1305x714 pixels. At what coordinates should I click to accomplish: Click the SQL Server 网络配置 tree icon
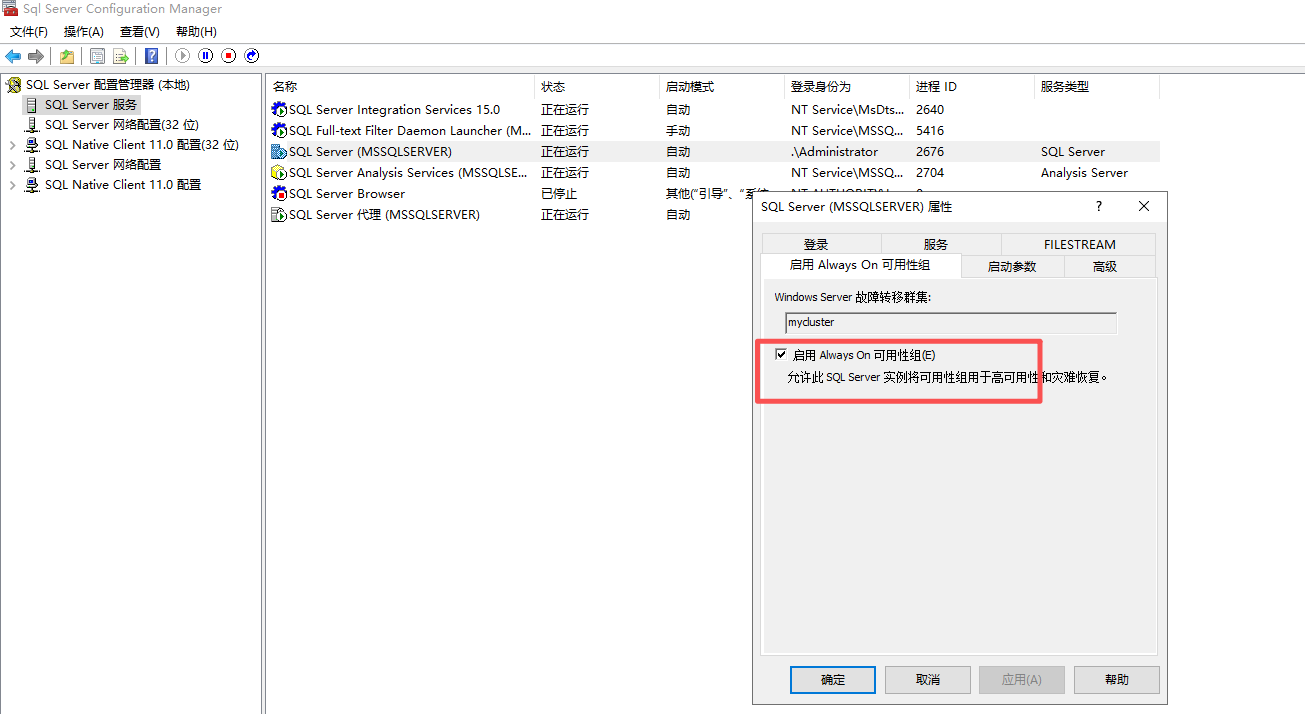(x=32, y=165)
